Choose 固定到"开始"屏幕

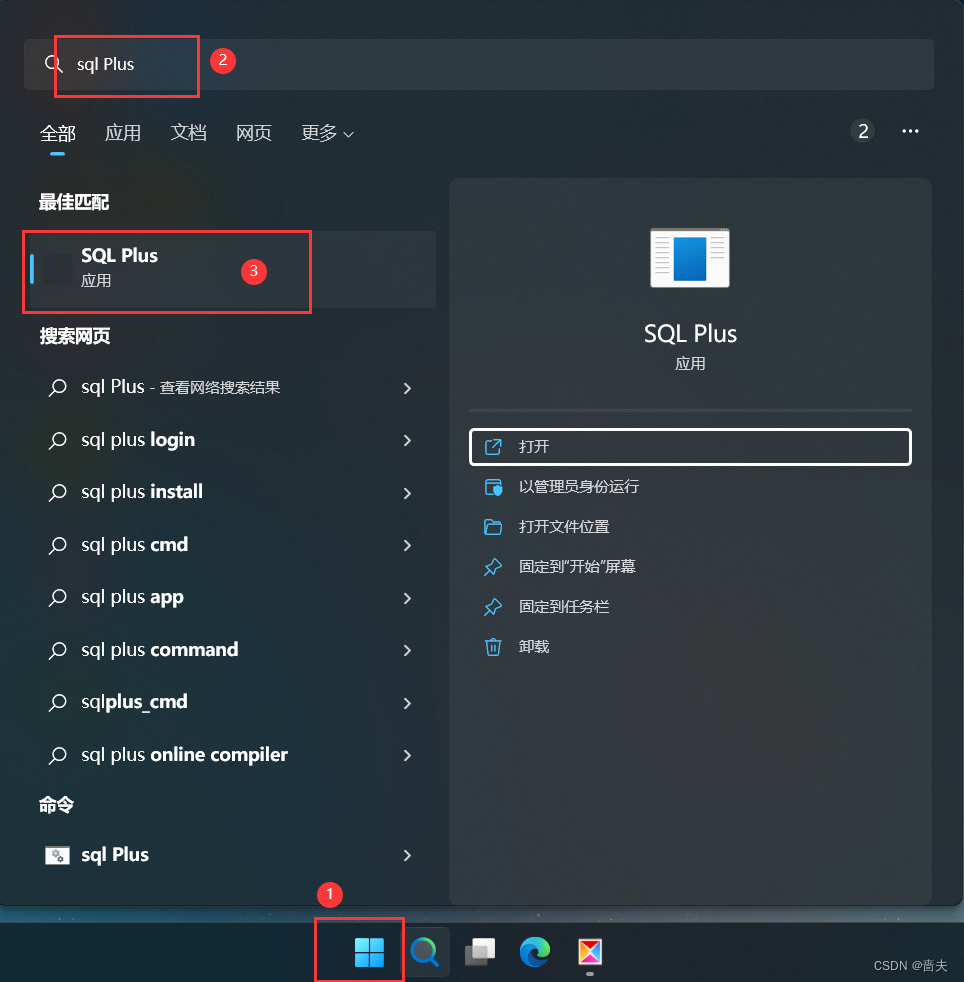pos(690,567)
